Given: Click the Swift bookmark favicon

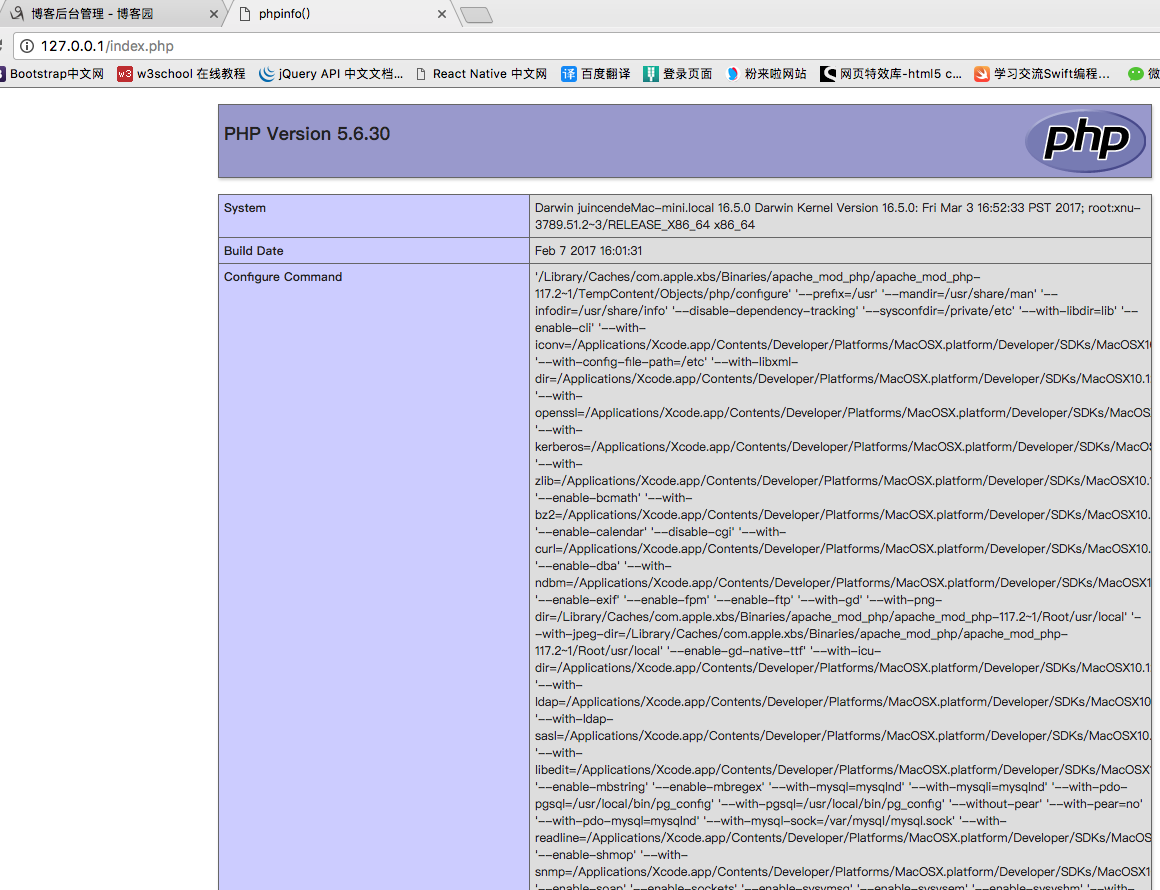Looking at the screenshot, I should (982, 74).
